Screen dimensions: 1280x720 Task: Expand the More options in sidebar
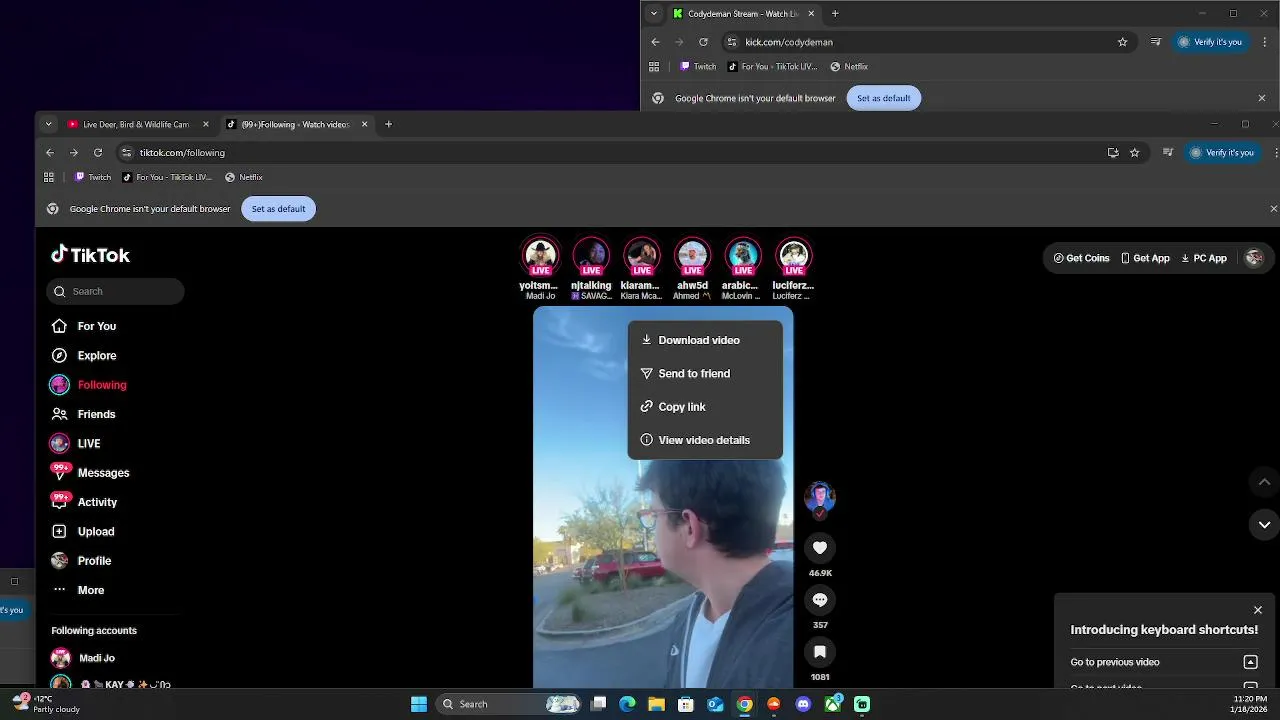[x=79, y=590]
